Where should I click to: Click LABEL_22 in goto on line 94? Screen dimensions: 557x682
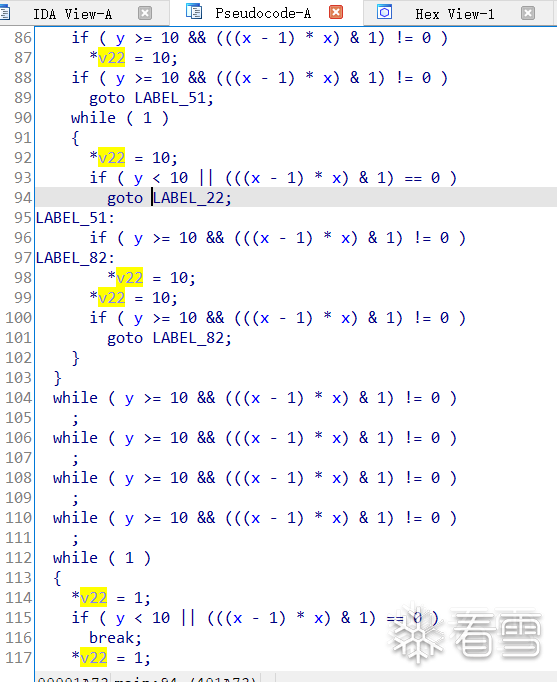pos(188,198)
